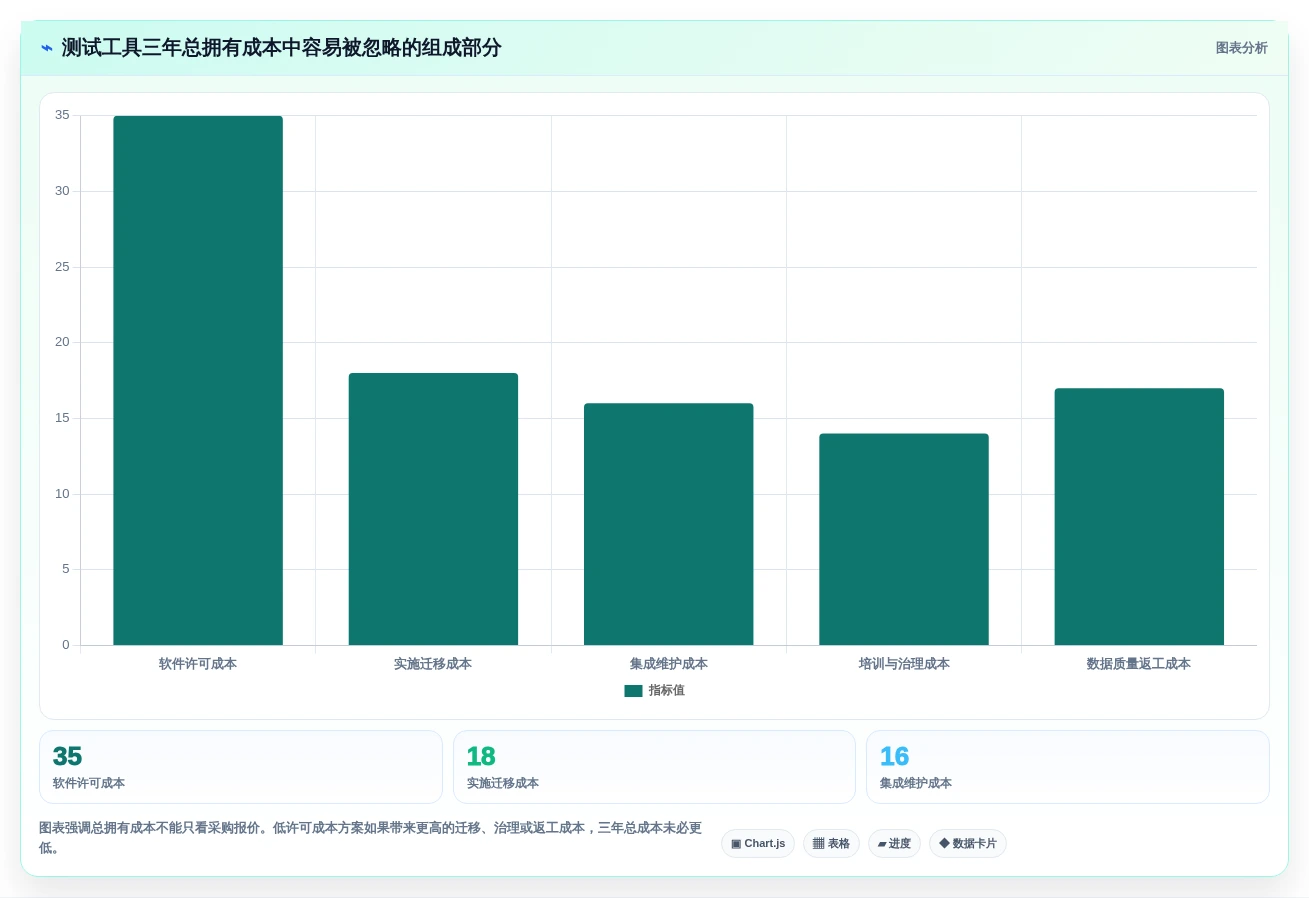Select the 软件许可成本 bar in the chart
Screen dimensions: 1309x898
[x=198, y=380]
